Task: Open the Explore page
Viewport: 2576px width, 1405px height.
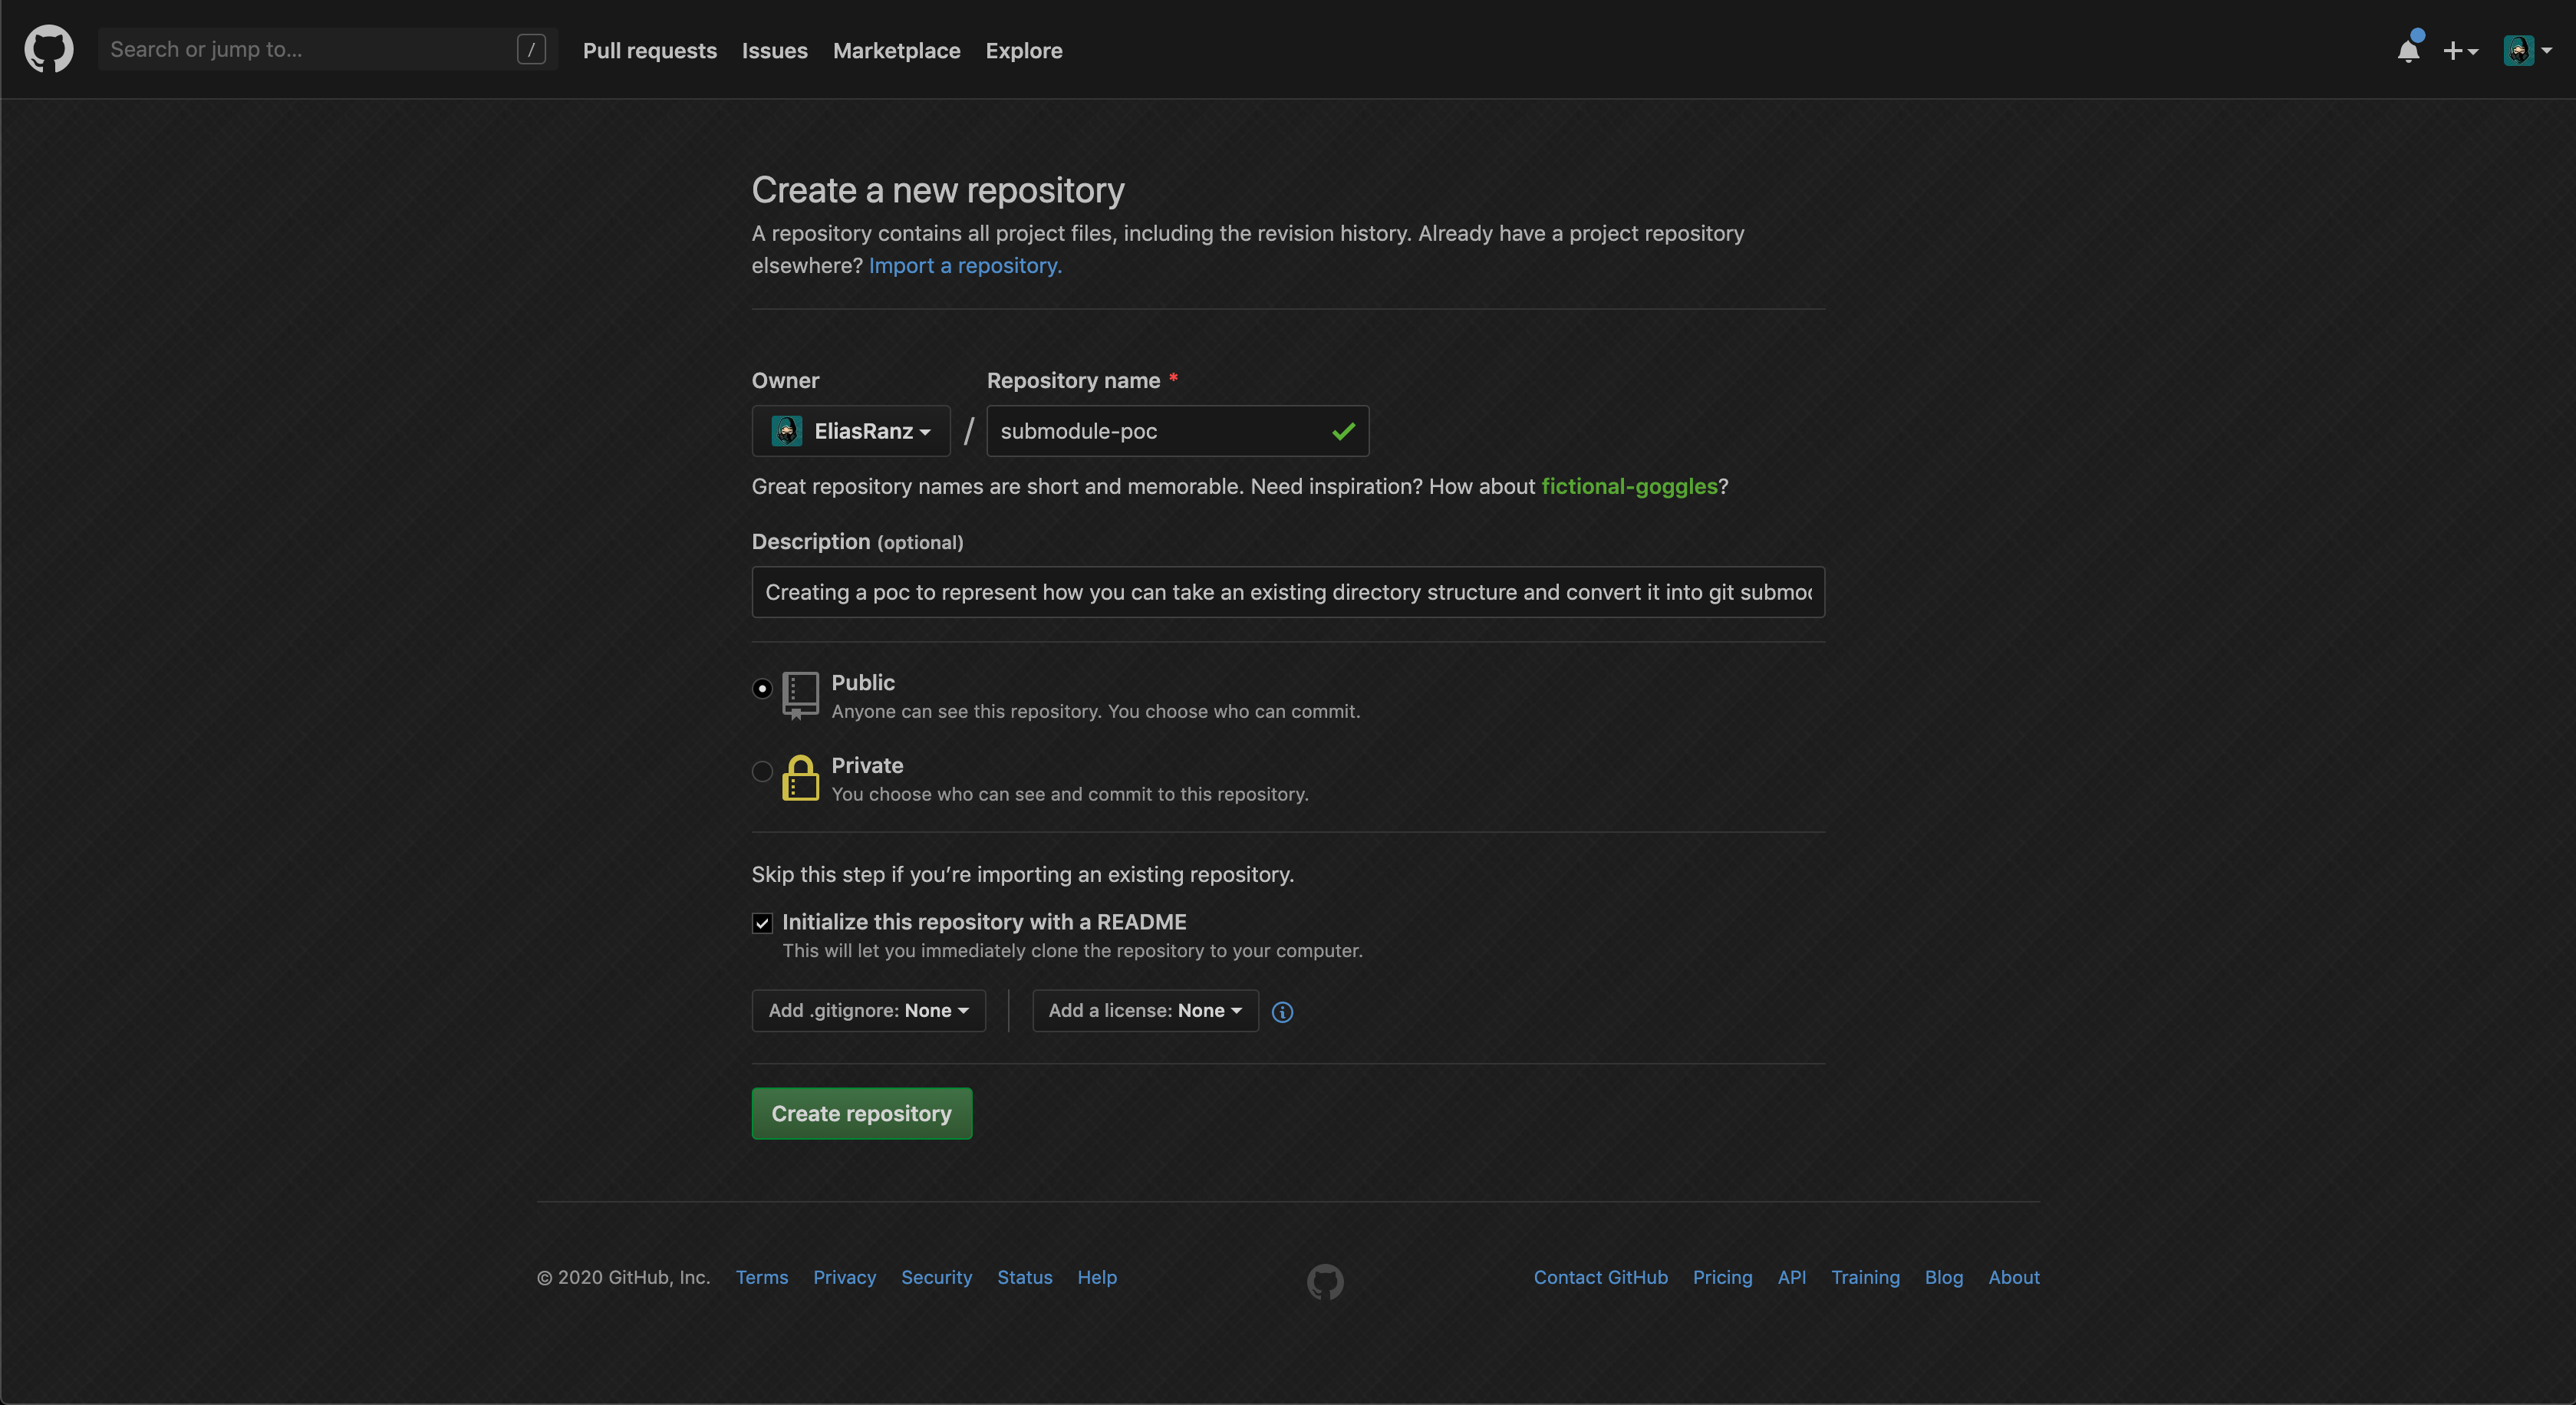Action: (x=1024, y=50)
